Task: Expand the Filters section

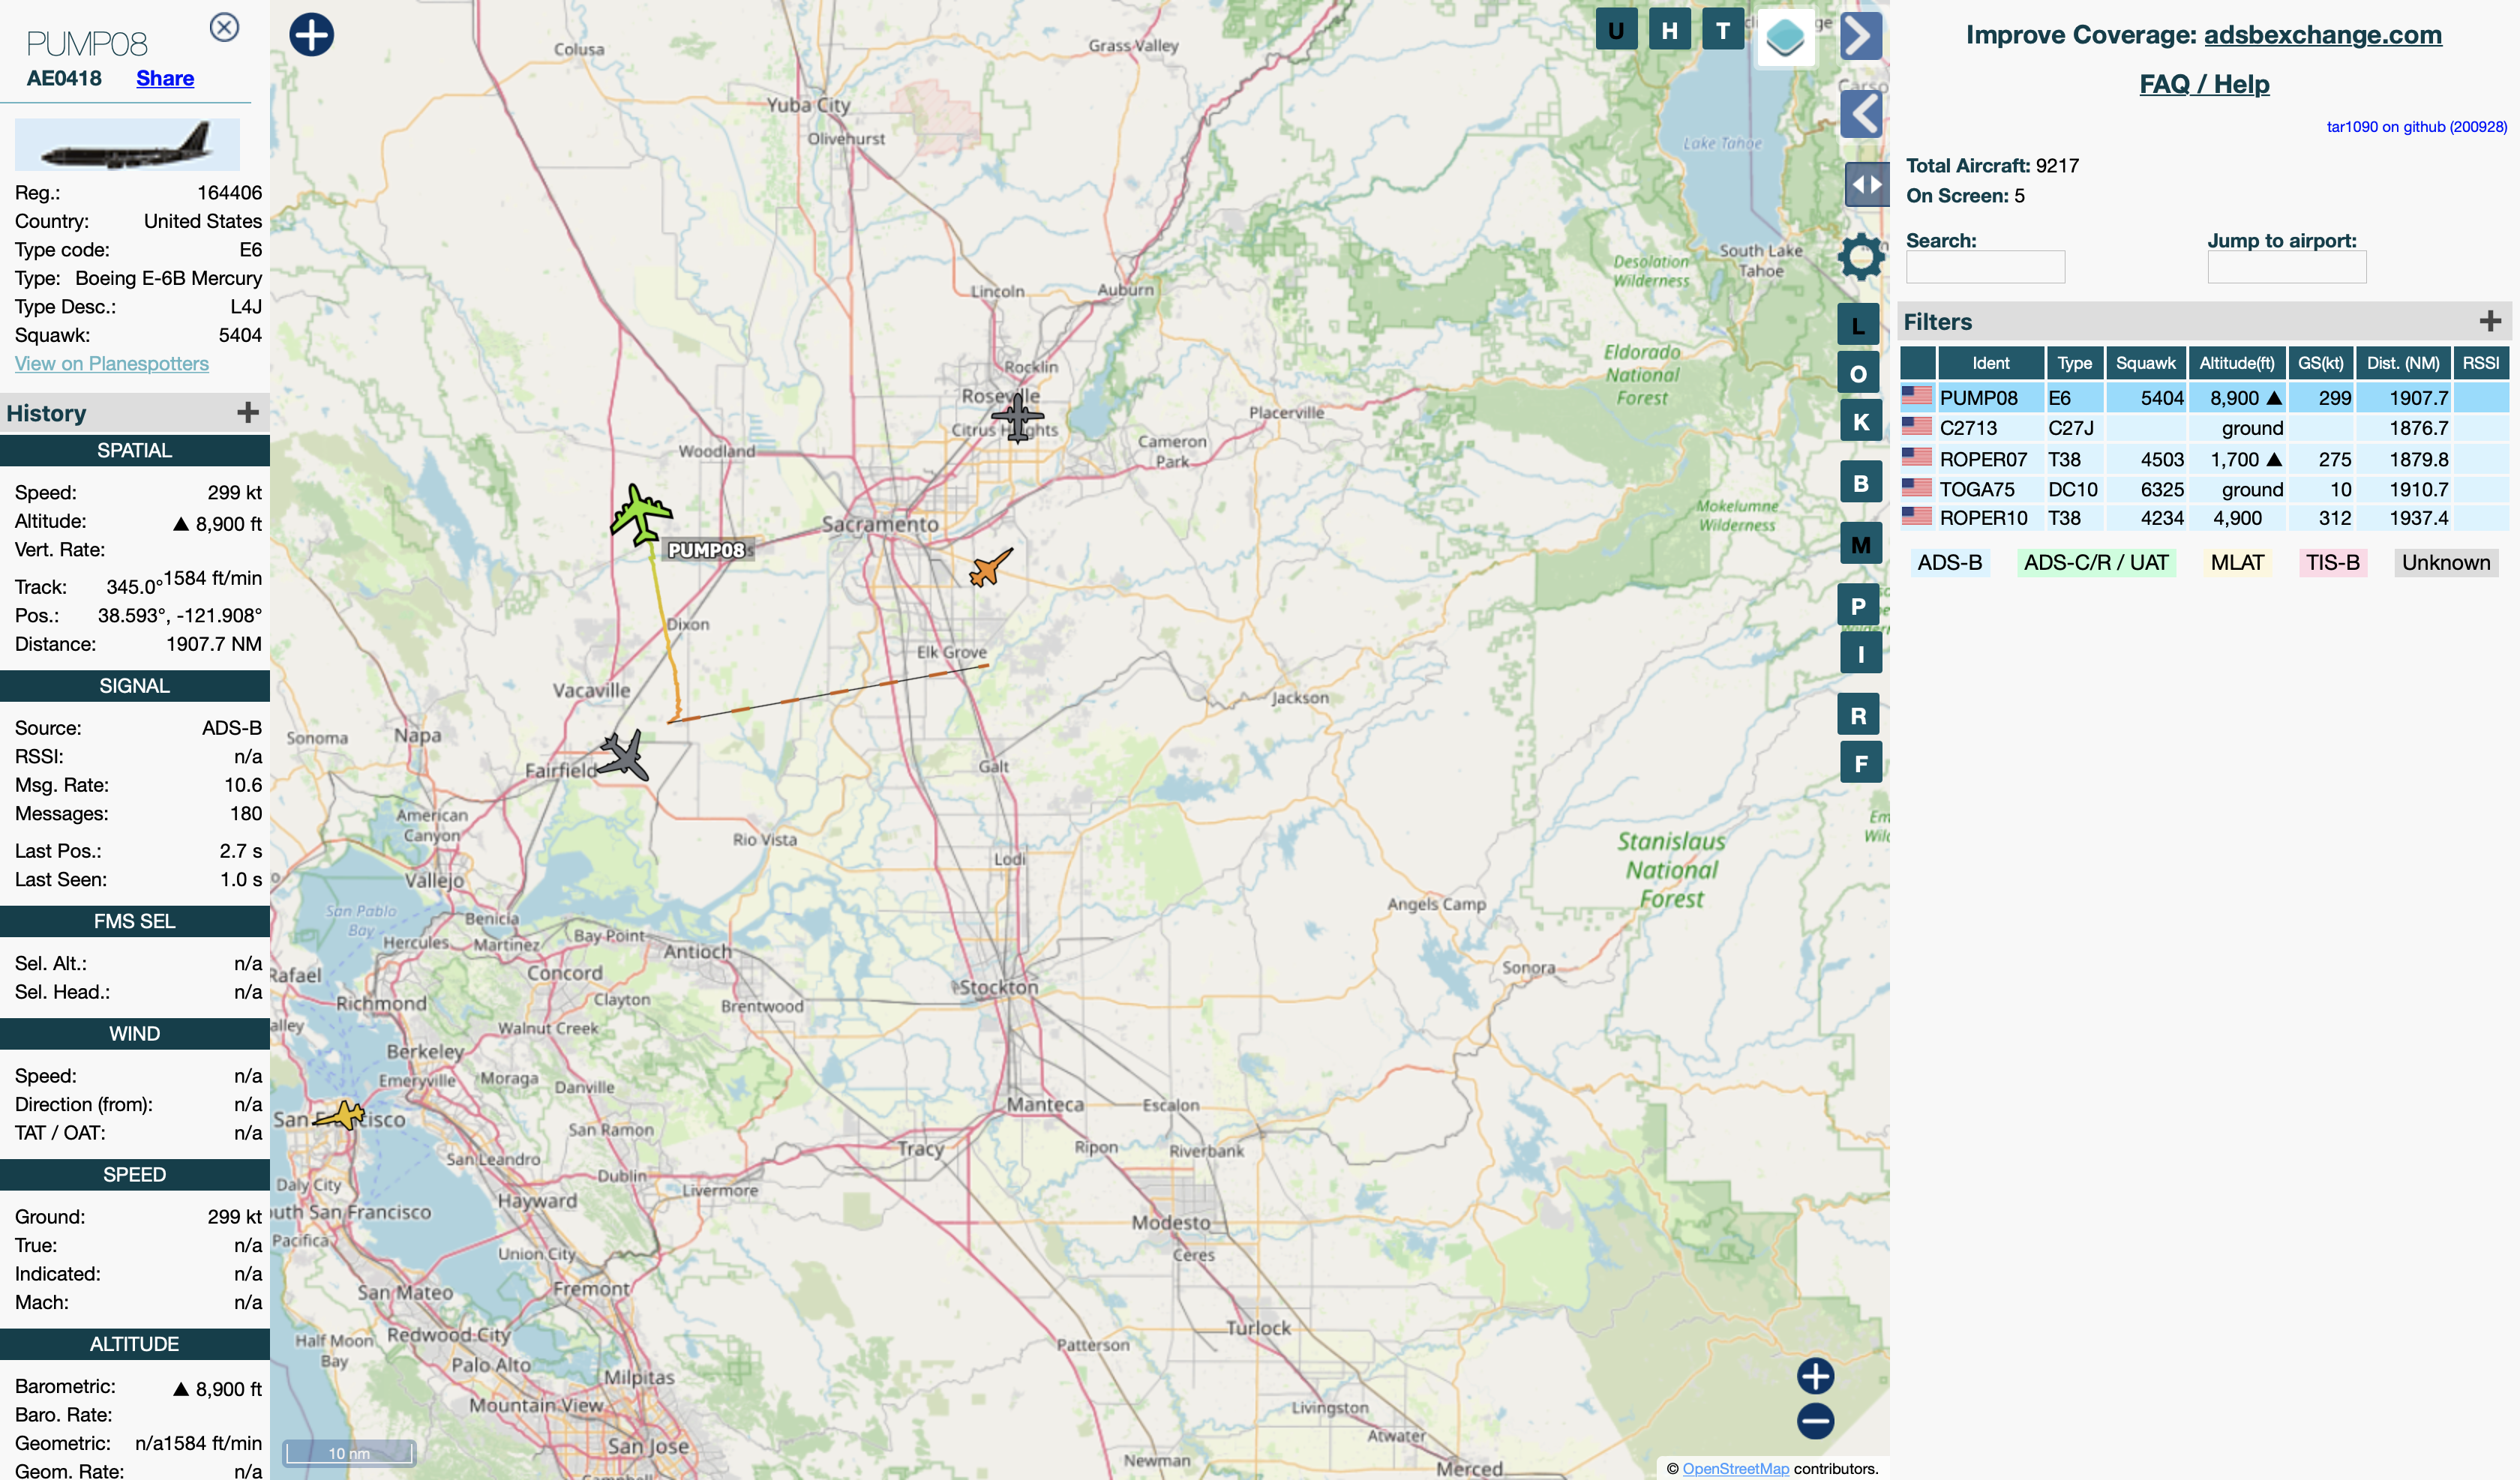Action: click(x=2490, y=321)
